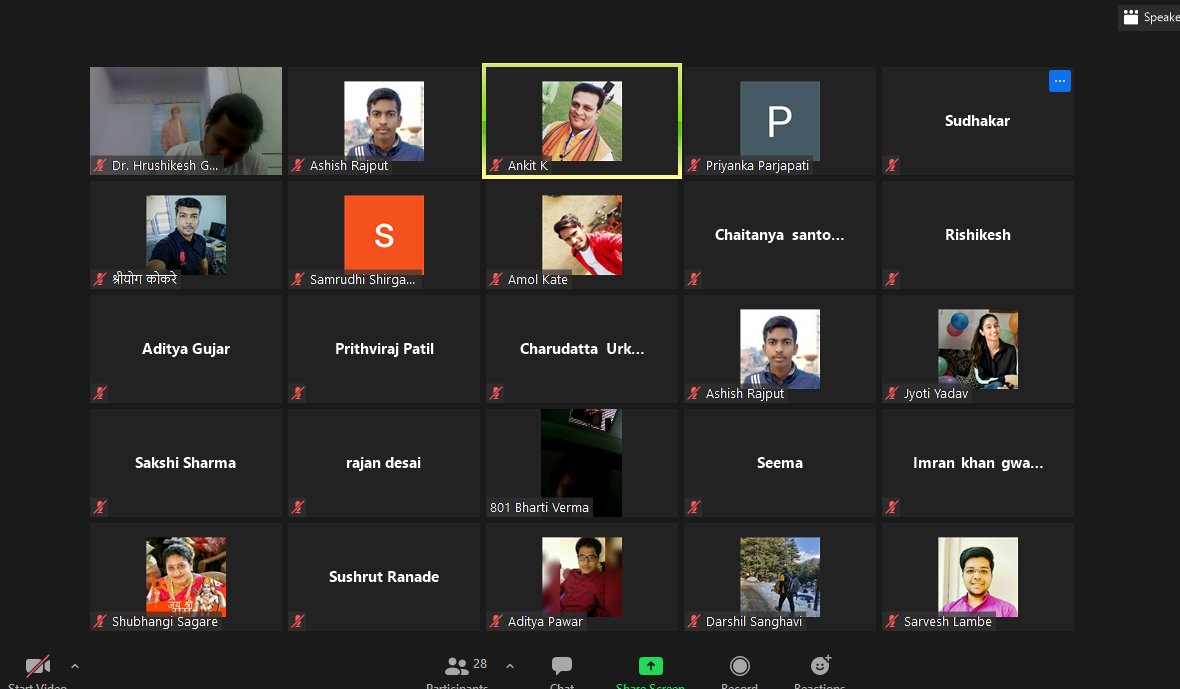Click muted mic icon on Sudhakar tile
This screenshot has height=689, width=1180.
point(892,165)
